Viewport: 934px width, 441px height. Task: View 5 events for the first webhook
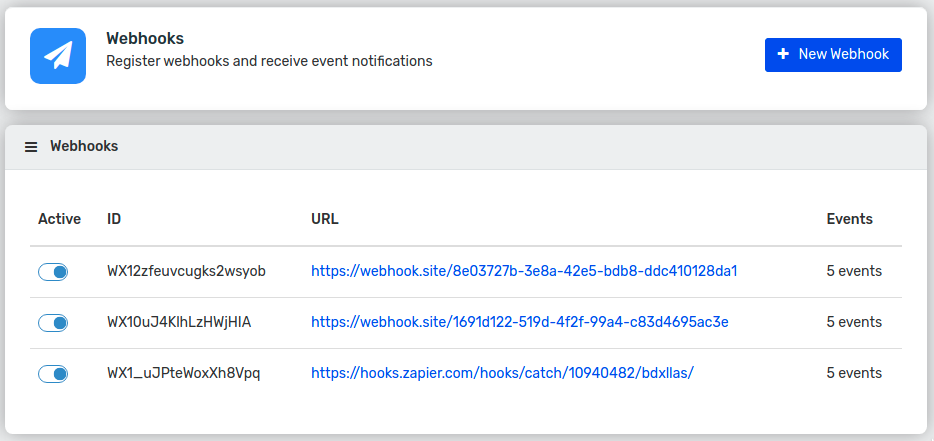click(854, 271)
